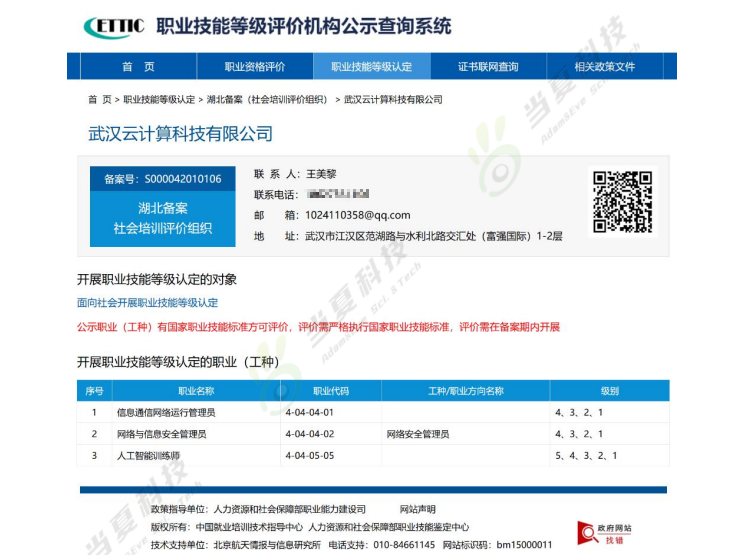Click the blurred 联系电话 value
The height and width of the screenshot is (555, 750).
[x=338, y=194]
